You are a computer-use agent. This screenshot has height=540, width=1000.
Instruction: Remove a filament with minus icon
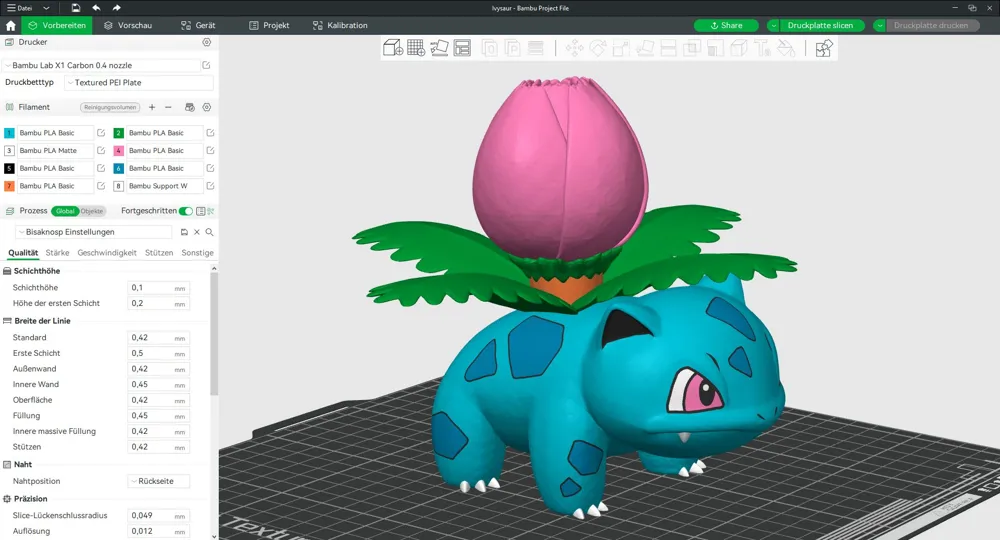(168, 107)
